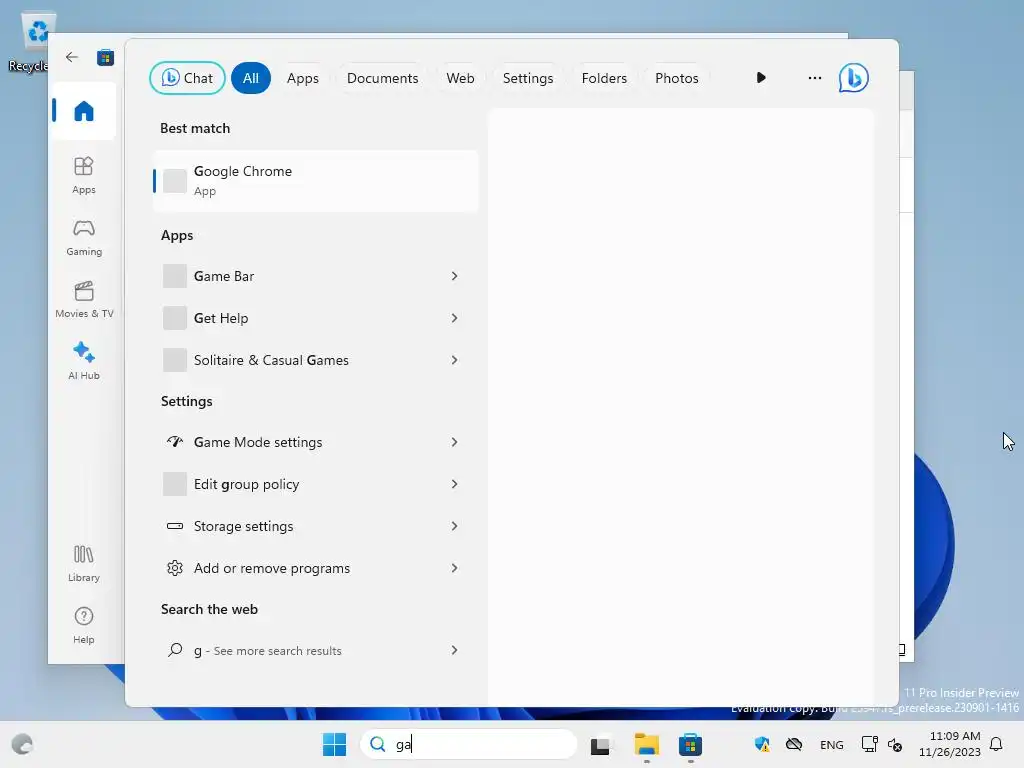This screenshot has width=1024, height=768.
Task: Click the ENG language indicator
Action: [831, 744]
